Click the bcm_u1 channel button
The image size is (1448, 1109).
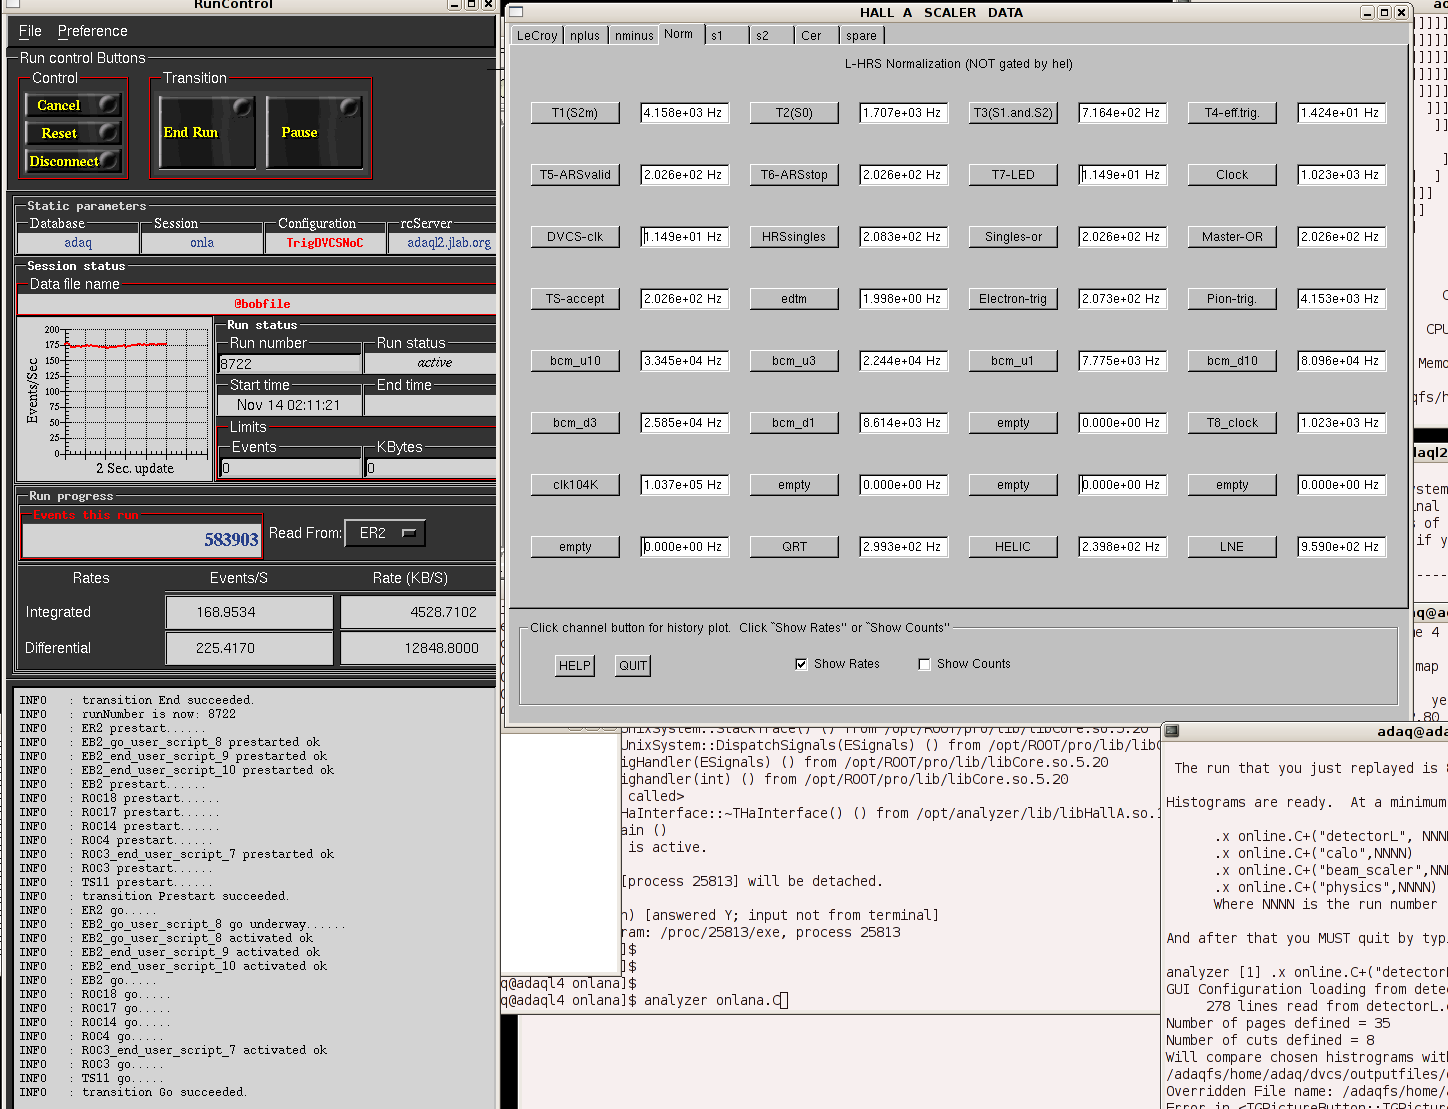point(1013,361)
